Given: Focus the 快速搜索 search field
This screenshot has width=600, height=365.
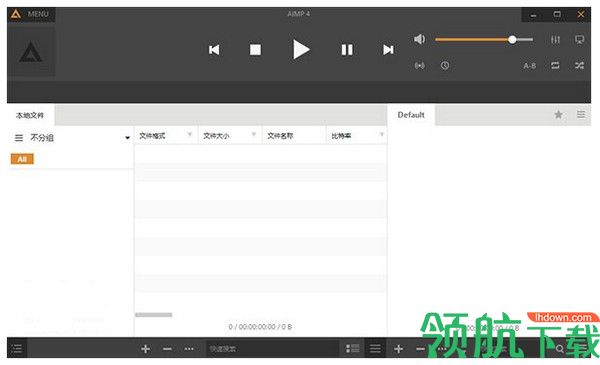Looking at the screenshot, I should 272,349.
